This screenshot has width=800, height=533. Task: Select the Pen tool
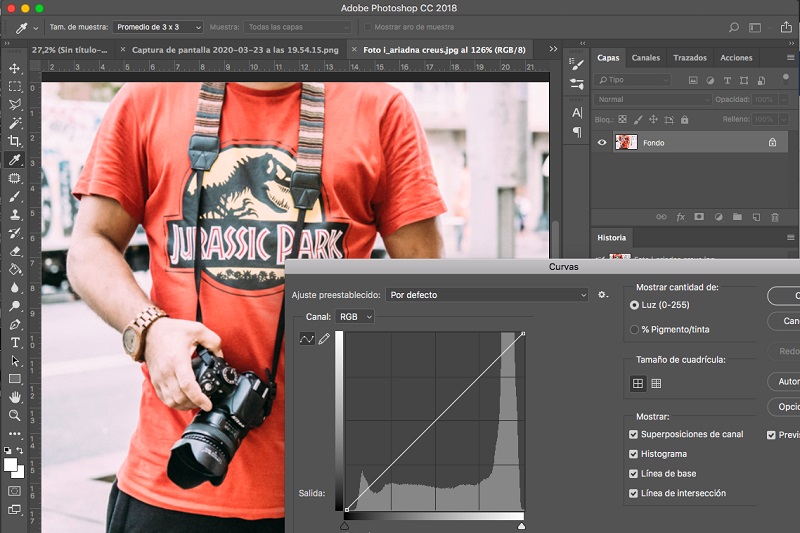coord(15,324)
